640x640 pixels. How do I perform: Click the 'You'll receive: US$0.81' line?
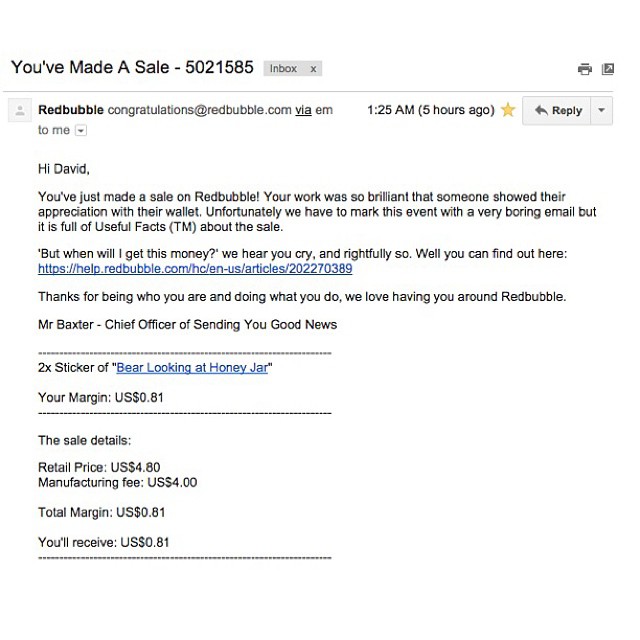[x=103, y=542]
